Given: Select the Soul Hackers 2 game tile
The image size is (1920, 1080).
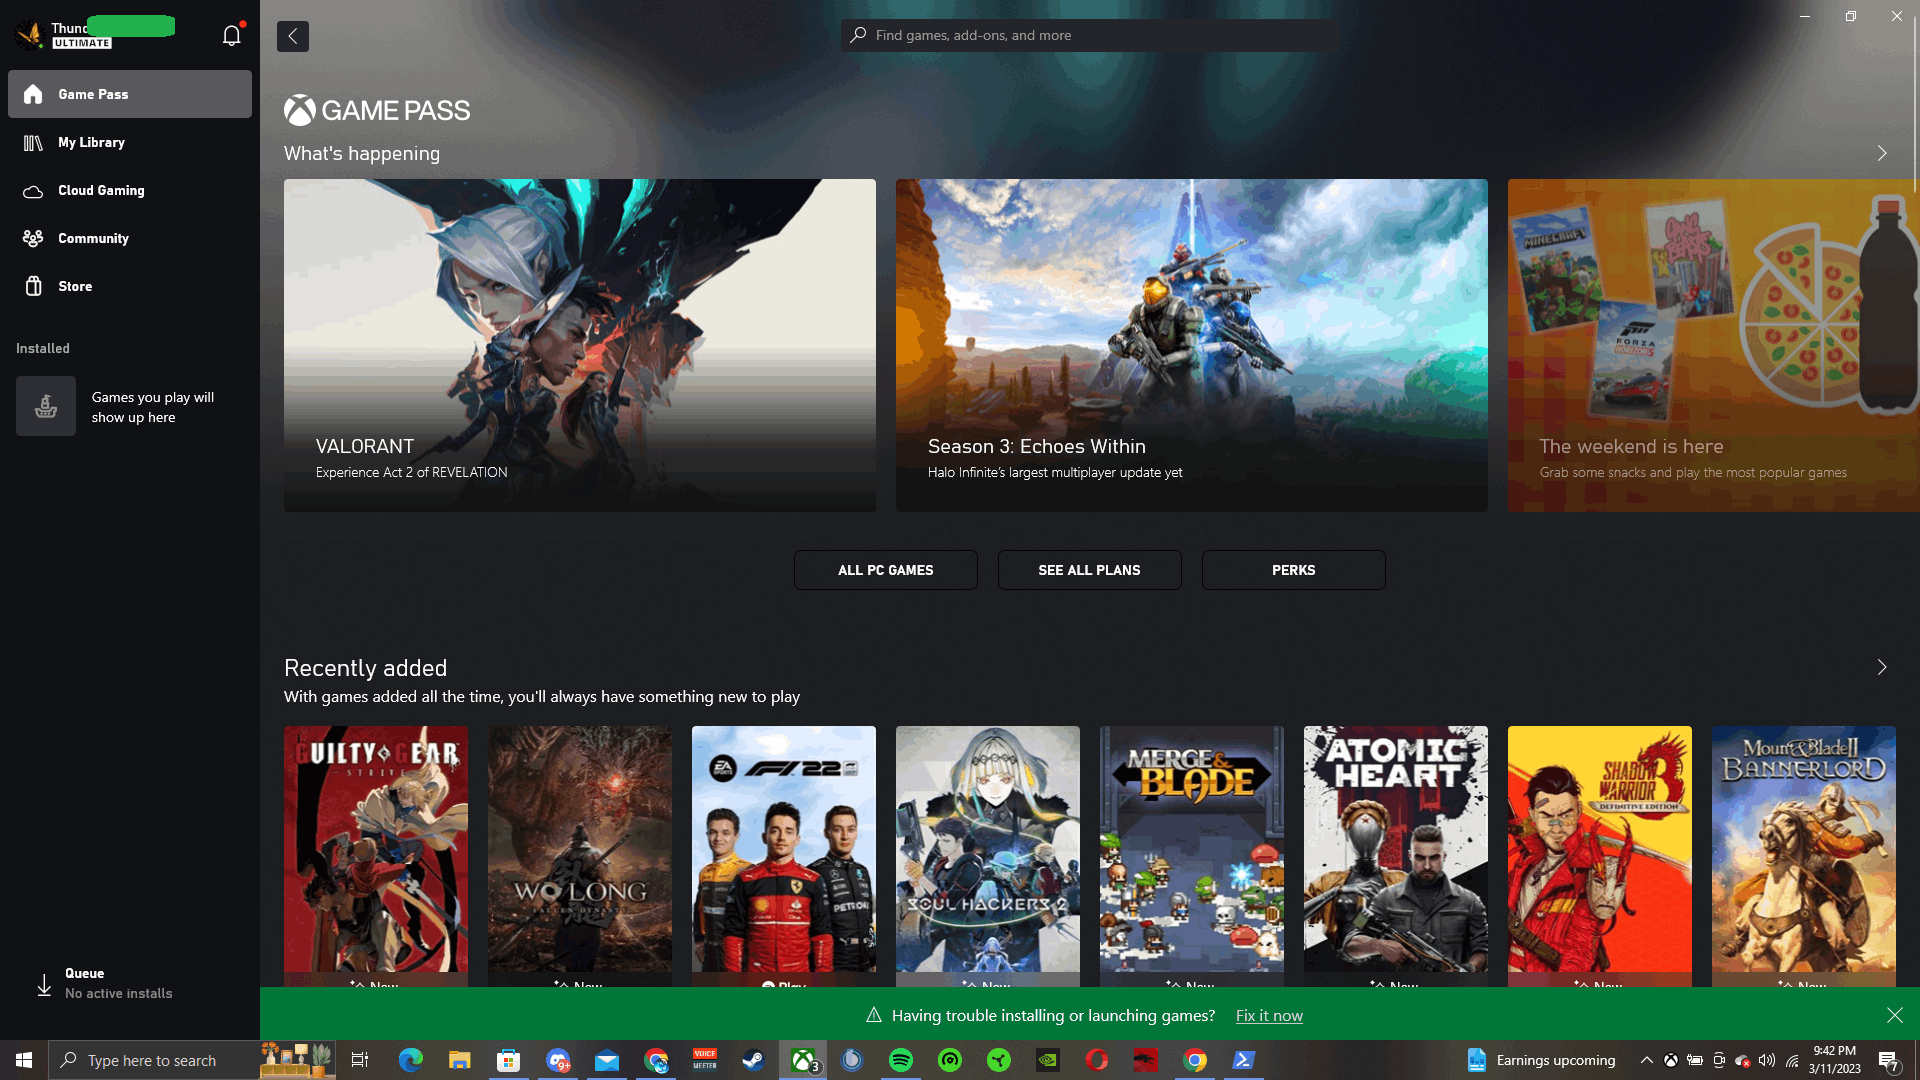Looking at the screenshot, I should 988,856.
